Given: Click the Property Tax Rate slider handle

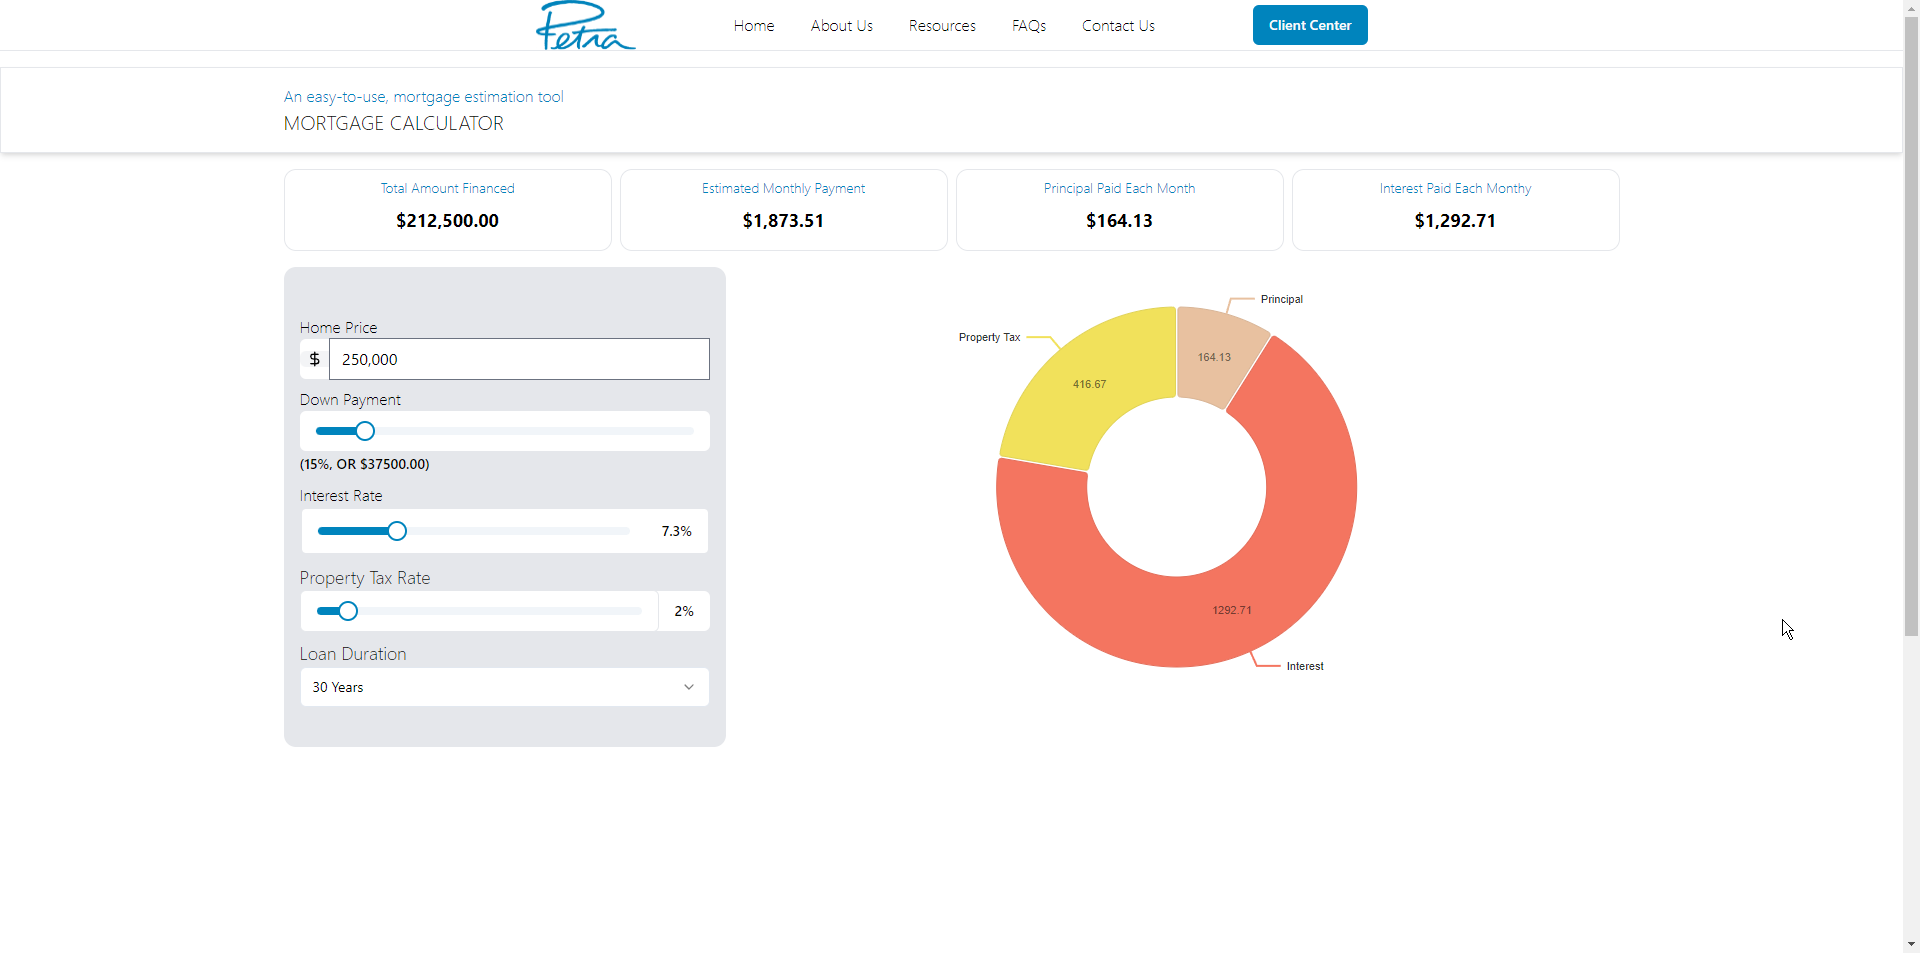Looking at the screenshot, I should 348,611.
